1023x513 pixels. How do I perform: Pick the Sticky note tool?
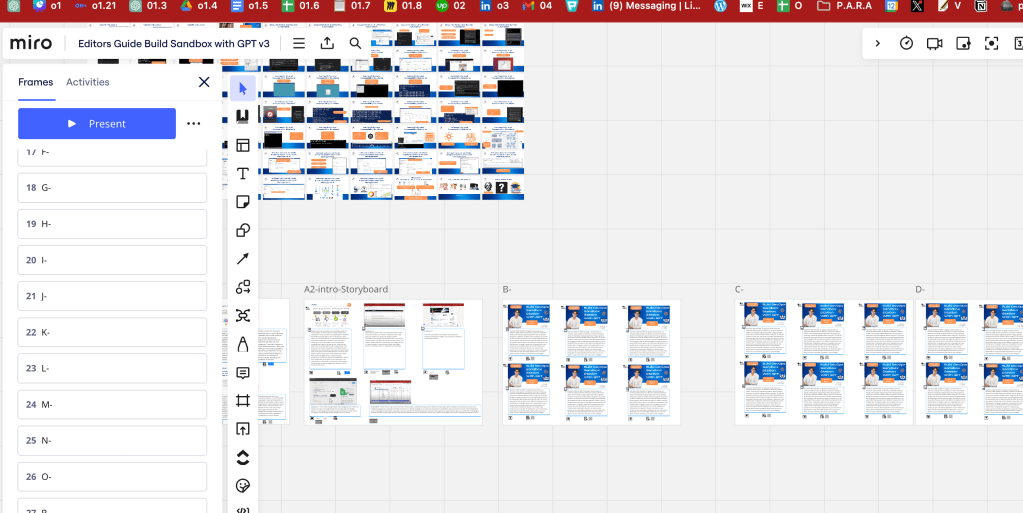[x=243, y=202]
